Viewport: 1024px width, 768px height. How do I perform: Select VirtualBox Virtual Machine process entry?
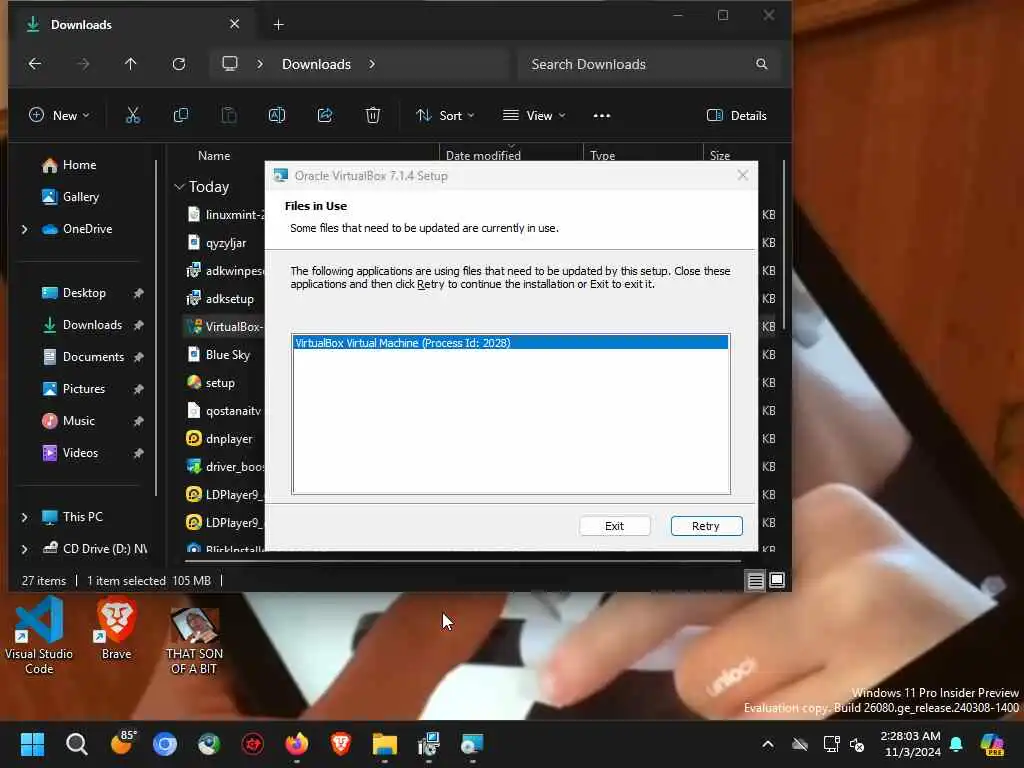click(x=511, y=343)
